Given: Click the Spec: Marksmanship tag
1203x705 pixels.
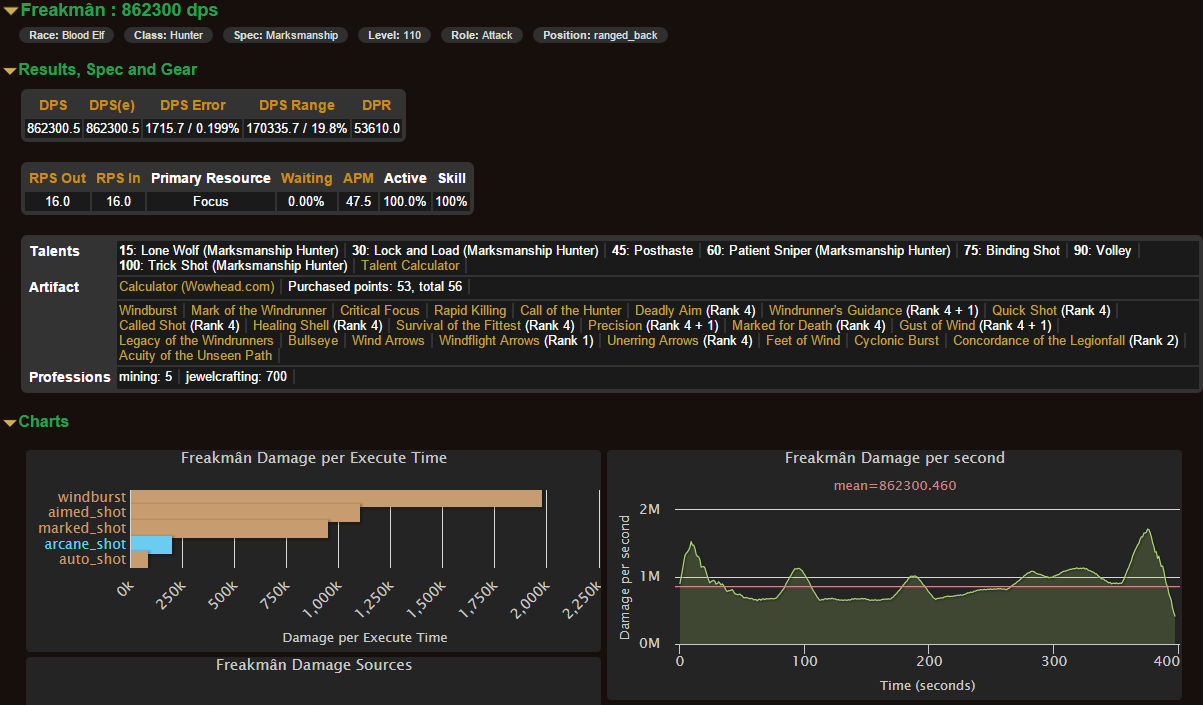Looking at the screenshot, I should 286,35.
